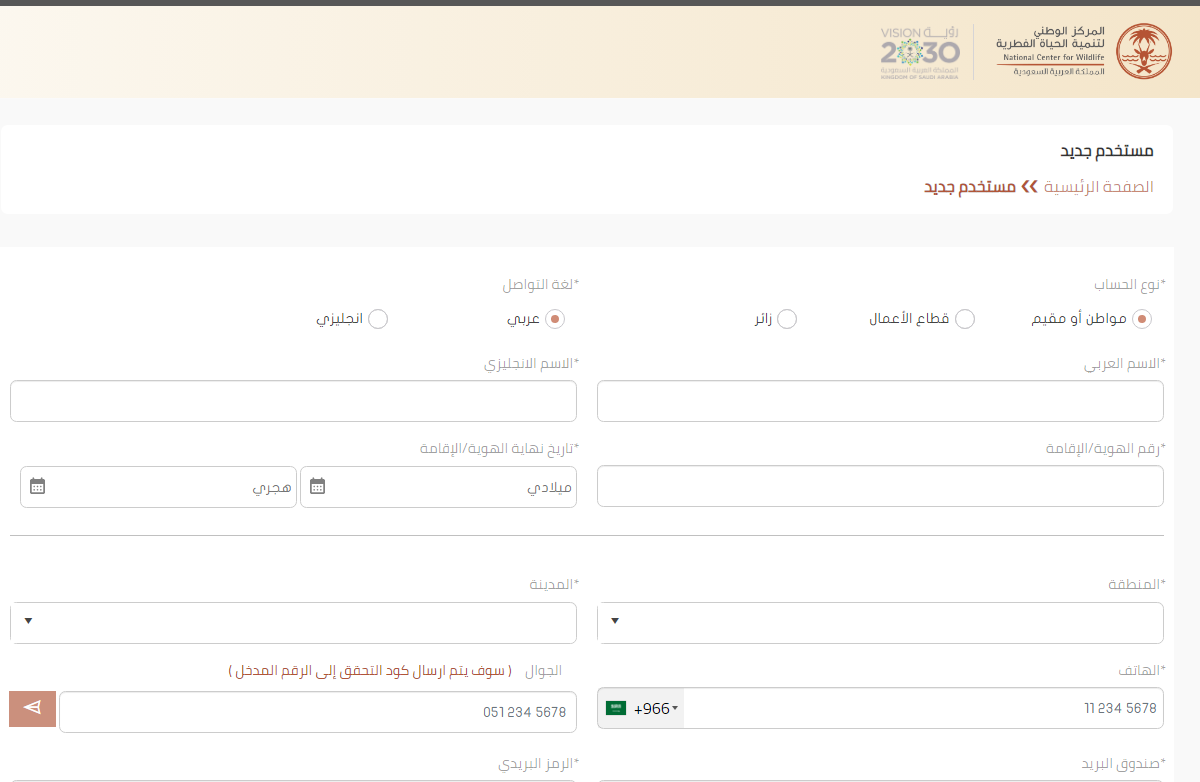The width and height of the screenshot is (1200, 782).
Task: Open the Hijri date calendar icon
Action: coord(38,487)
